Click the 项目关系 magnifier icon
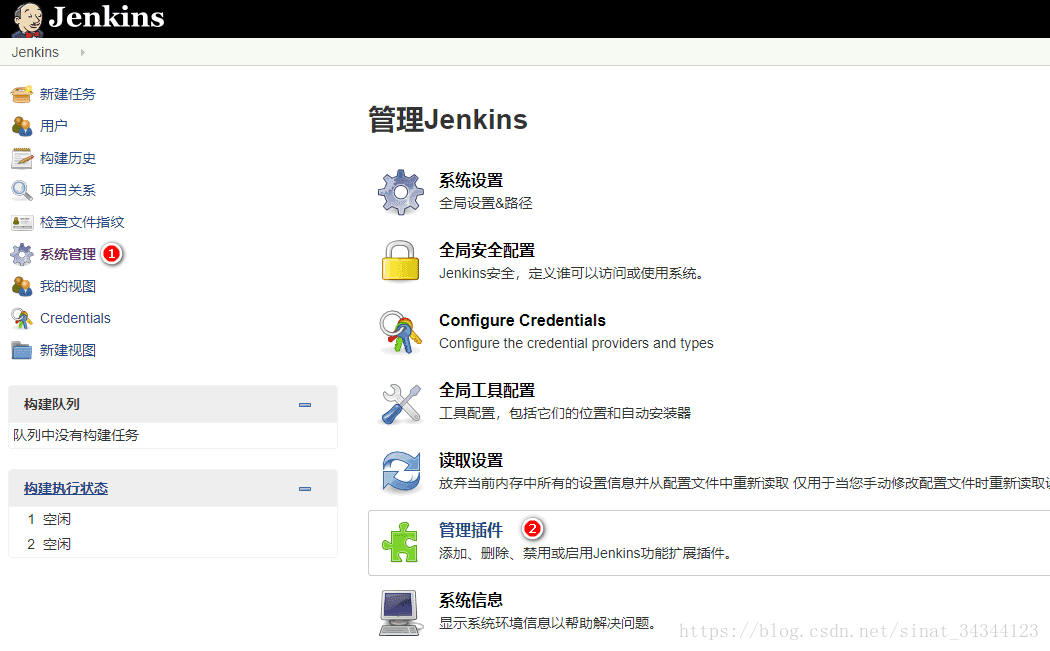 click(x=21, y=190)
